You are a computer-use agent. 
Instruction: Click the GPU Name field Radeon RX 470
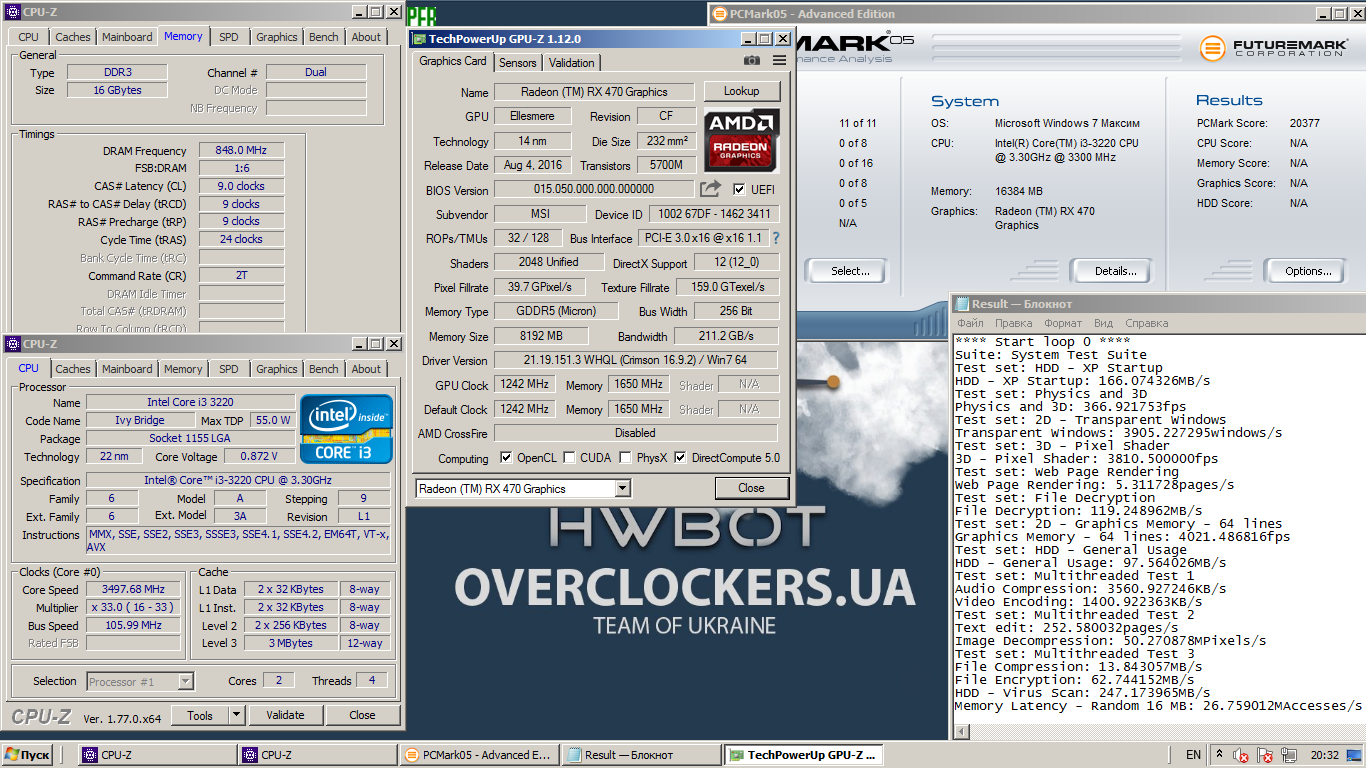pyautogui.click(x=594, y=92)
